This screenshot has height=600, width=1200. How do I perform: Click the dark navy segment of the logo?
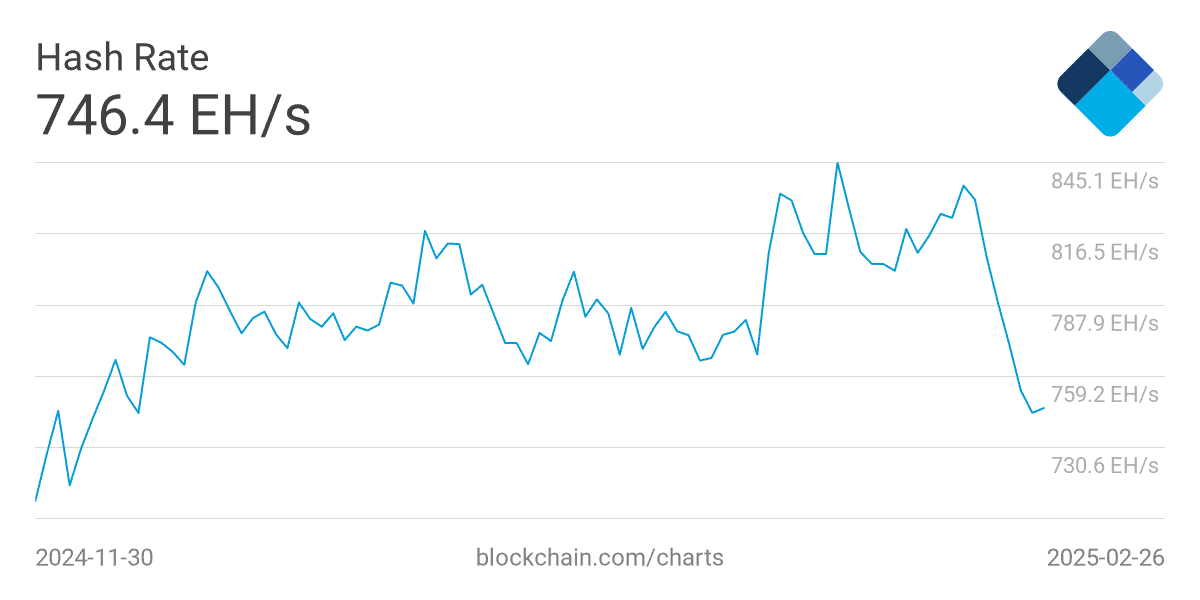1083,78
